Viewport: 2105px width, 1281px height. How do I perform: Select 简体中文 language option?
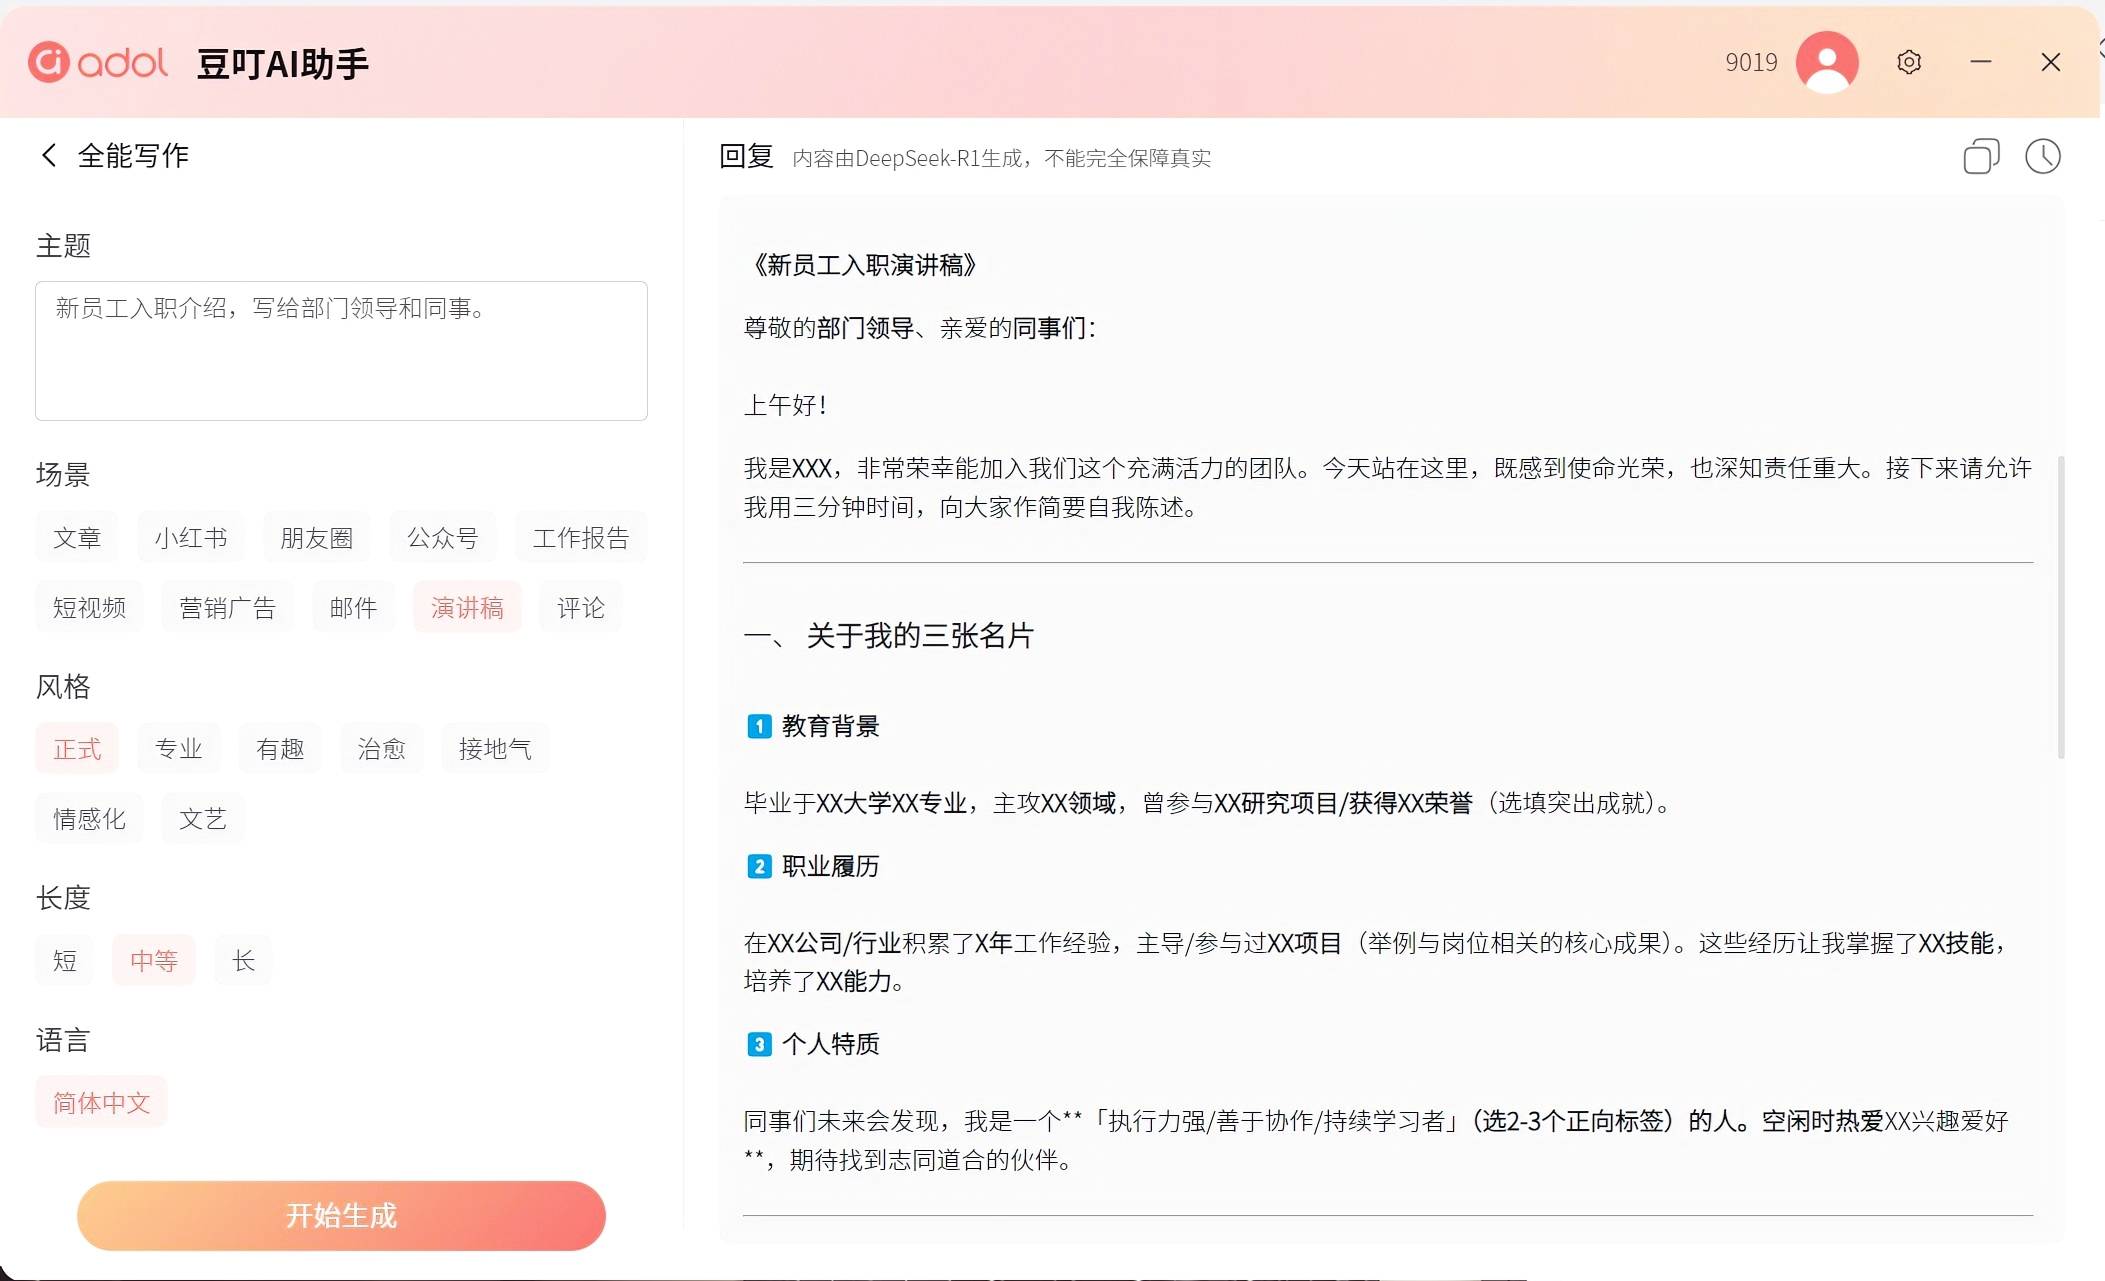(x=101, y=1103)
